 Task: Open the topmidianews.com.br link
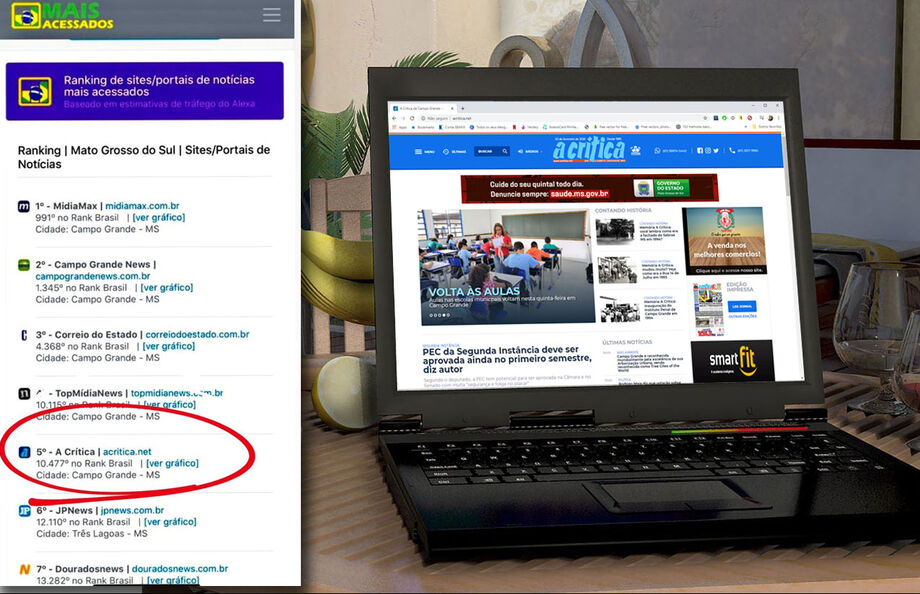click(177, 393)
